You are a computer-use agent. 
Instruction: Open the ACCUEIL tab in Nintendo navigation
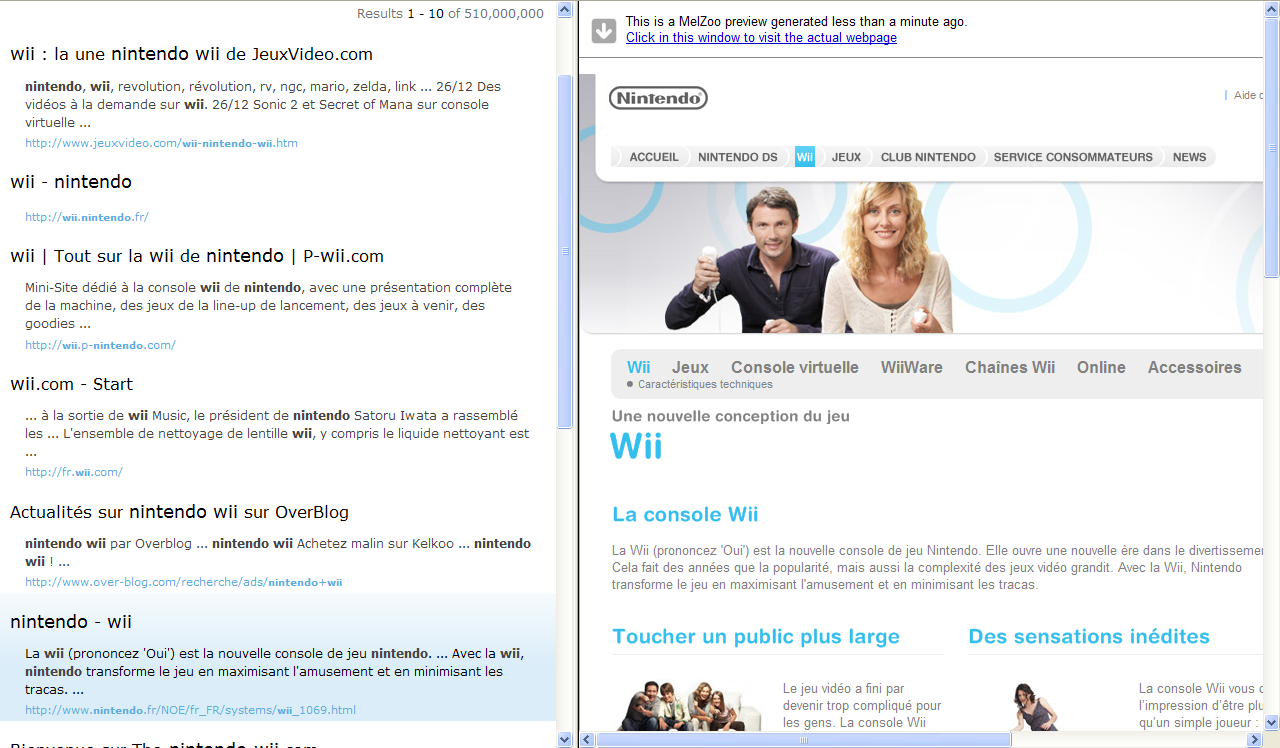(654, 157)
